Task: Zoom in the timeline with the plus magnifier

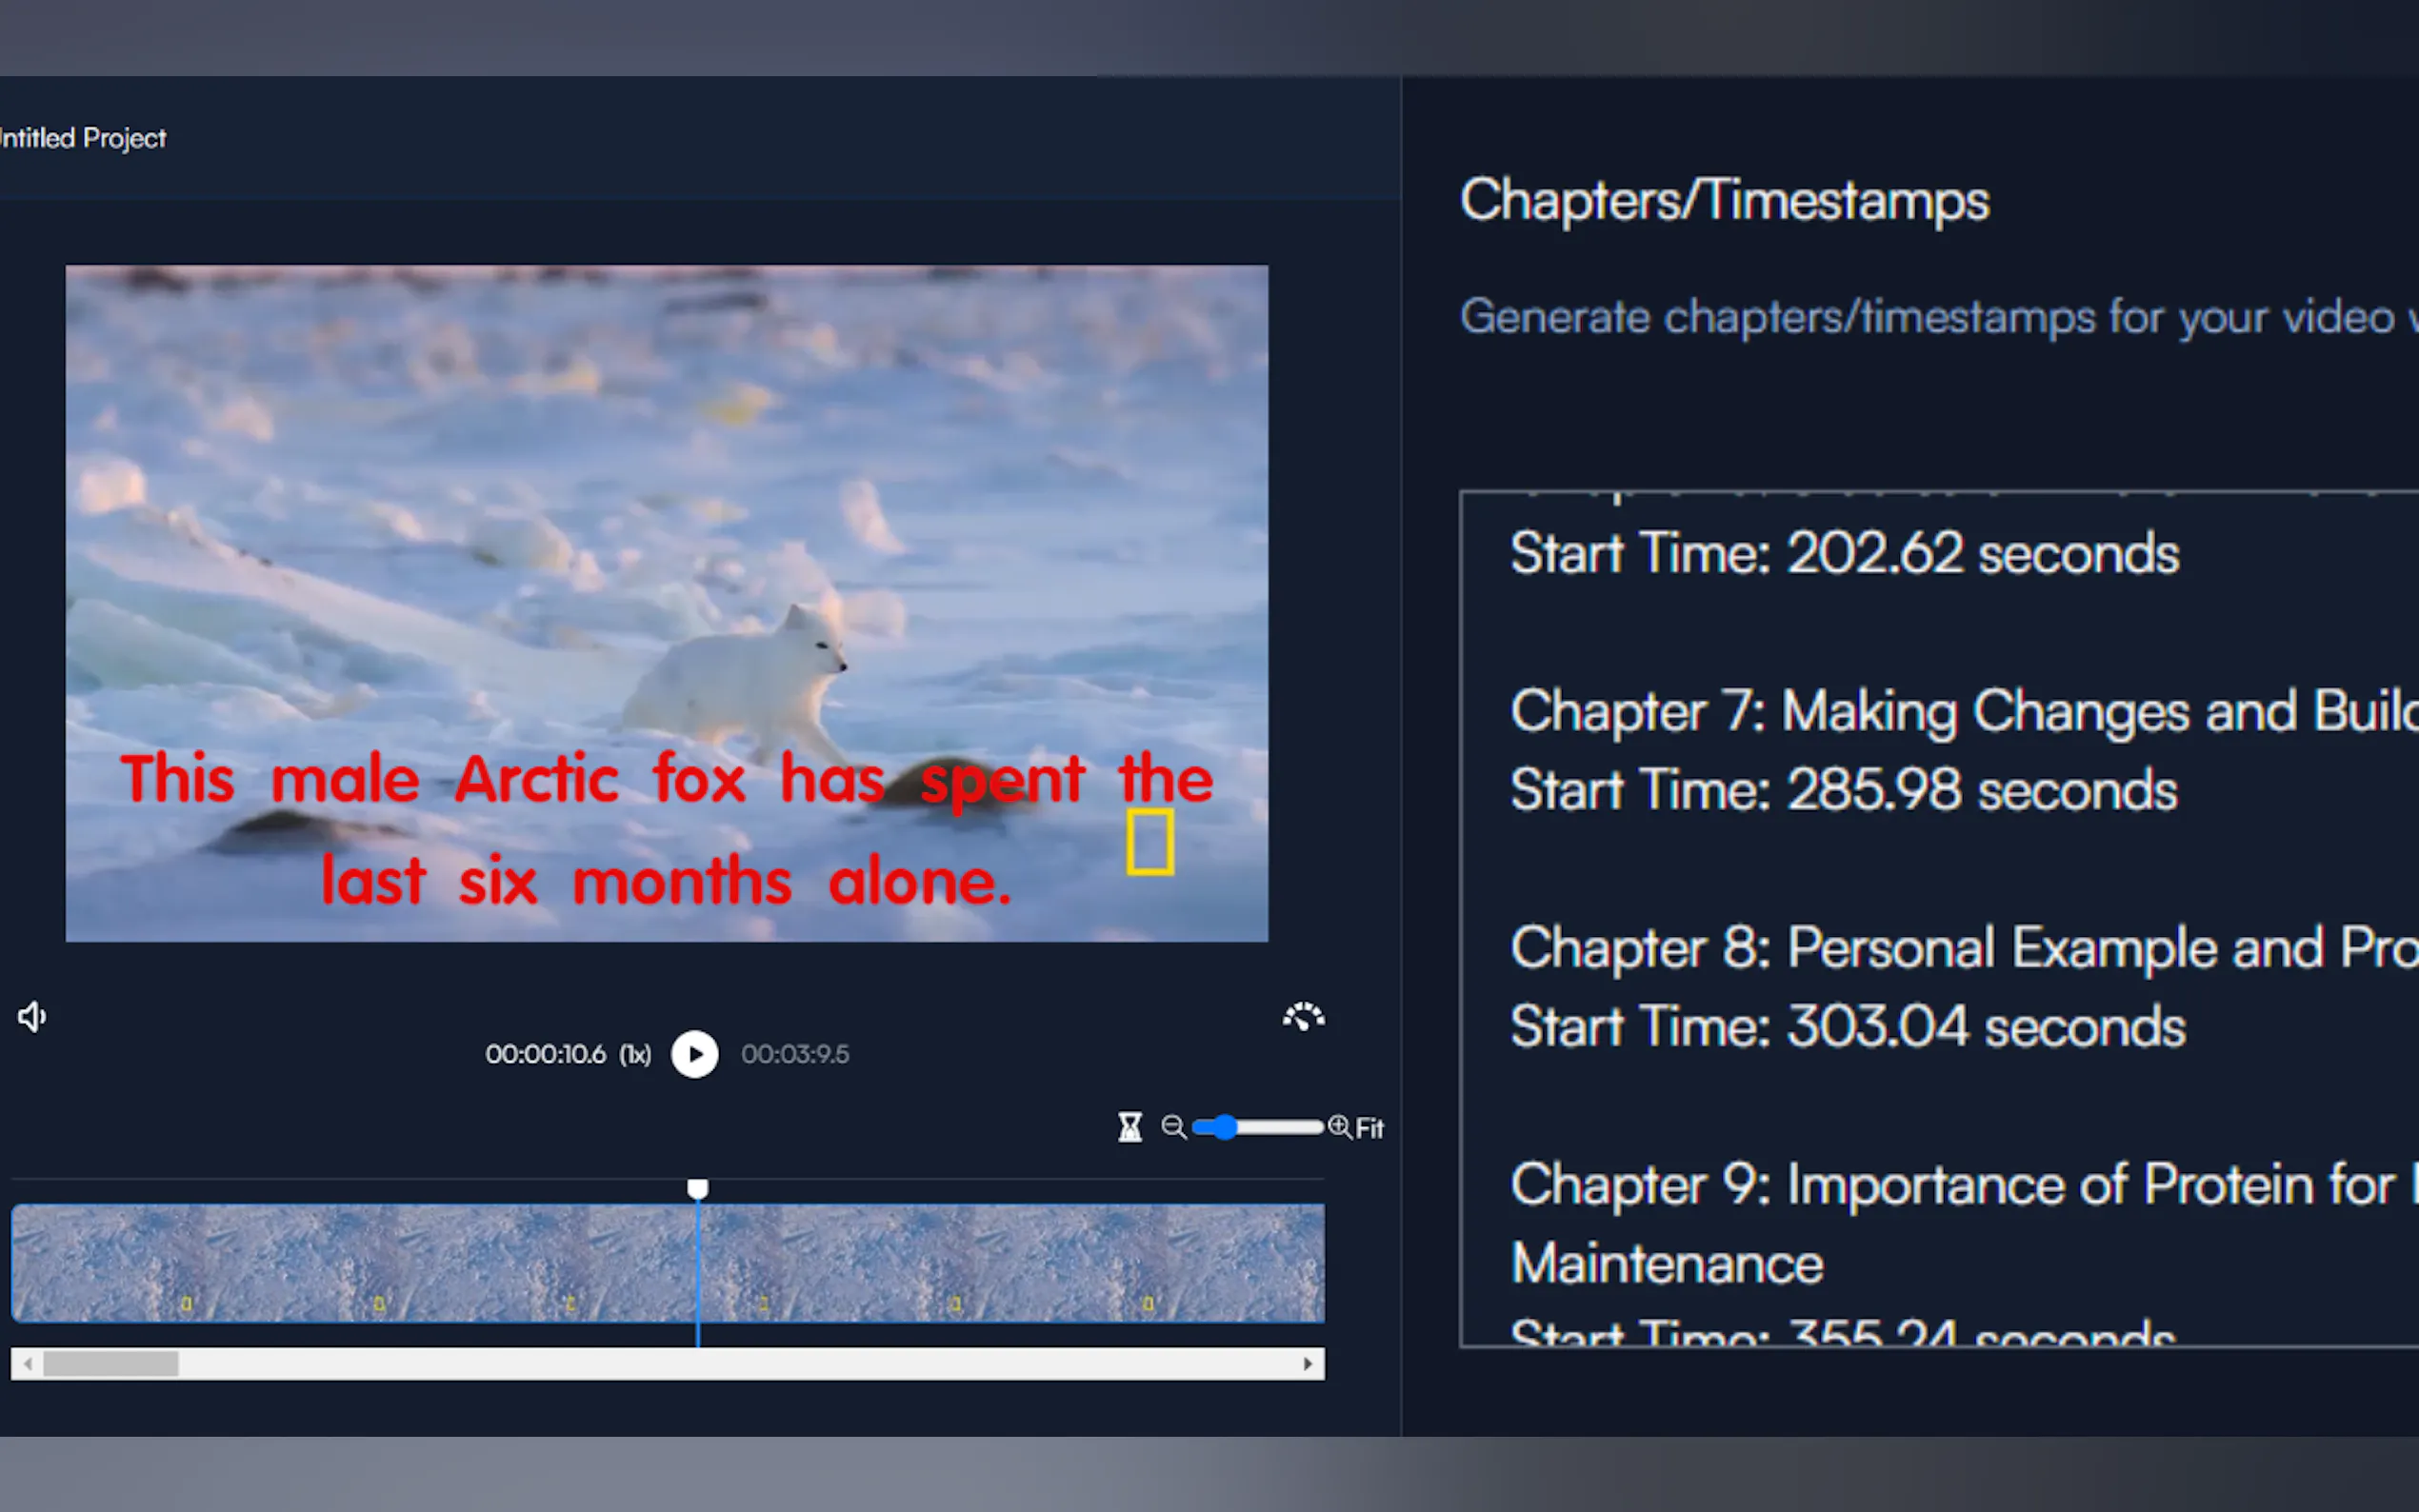Action: pos(1339,1127)
